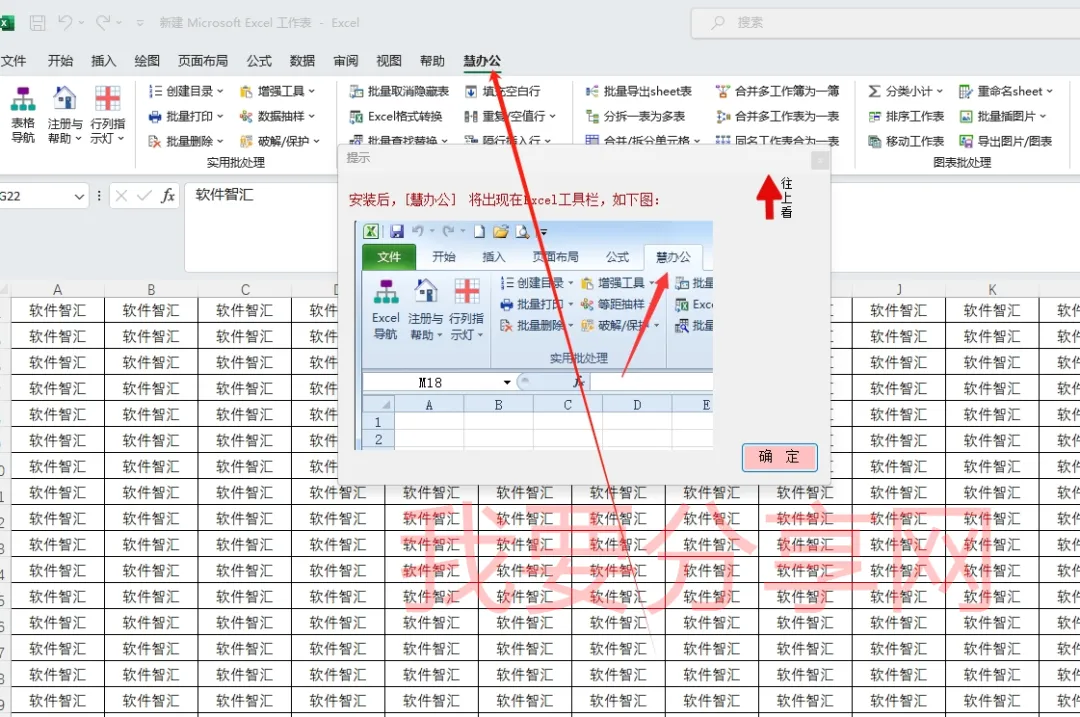Switch to the 数据 ribbon tab
The width and height of the screenshot is (1080, 717).
click(x=302, y=61)
